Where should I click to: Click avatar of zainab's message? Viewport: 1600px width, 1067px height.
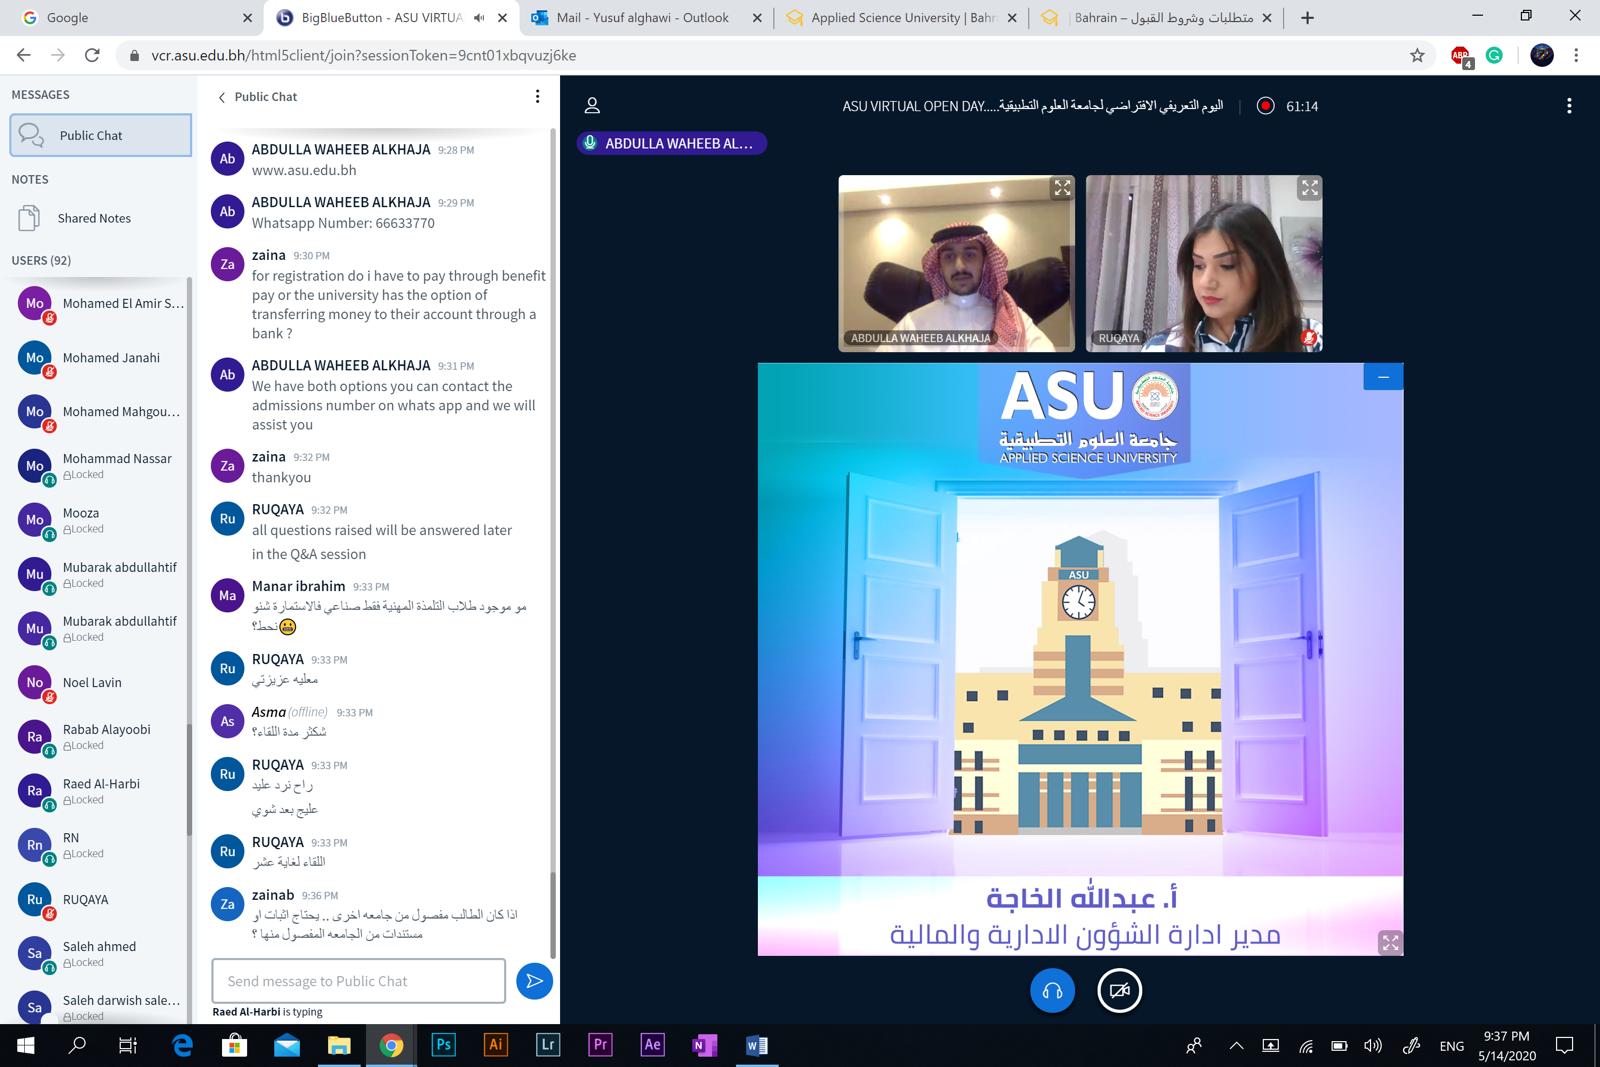[228, 904]
